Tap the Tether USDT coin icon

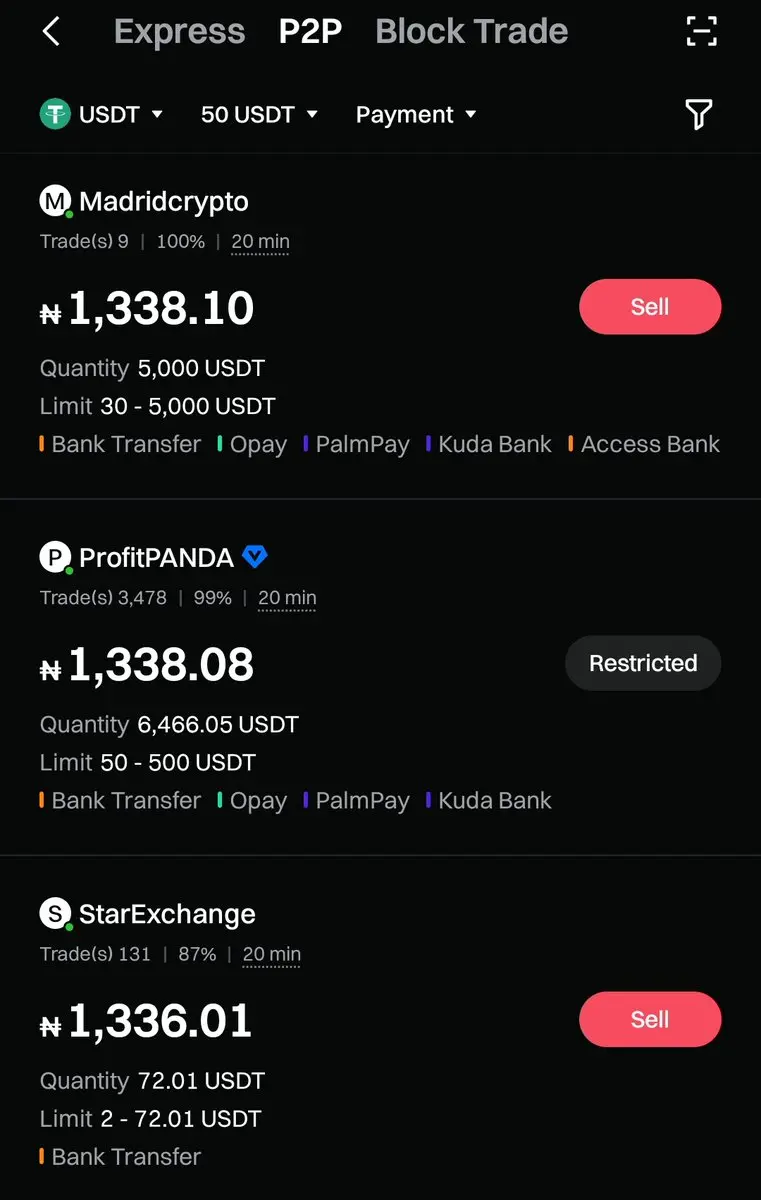coord(55,114)
